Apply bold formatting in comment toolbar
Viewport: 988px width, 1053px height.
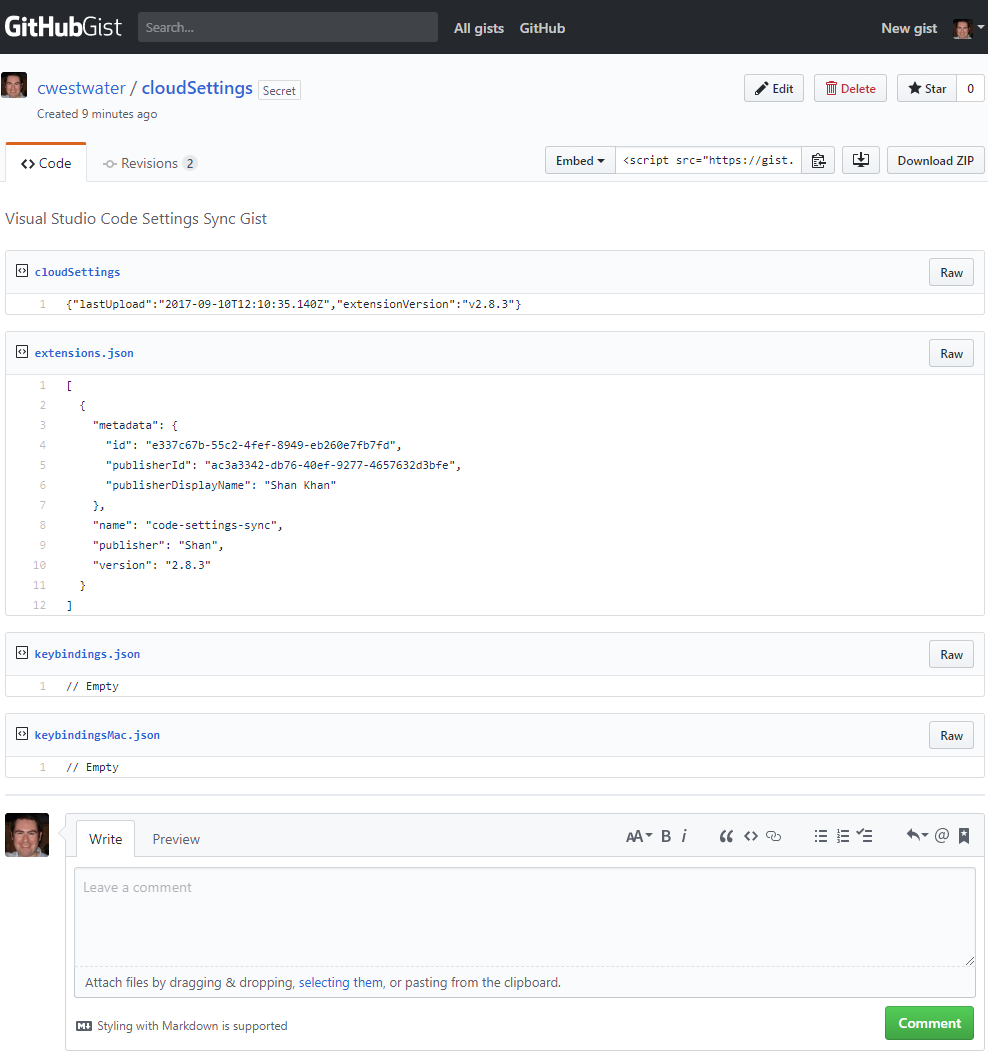[666, 836]
